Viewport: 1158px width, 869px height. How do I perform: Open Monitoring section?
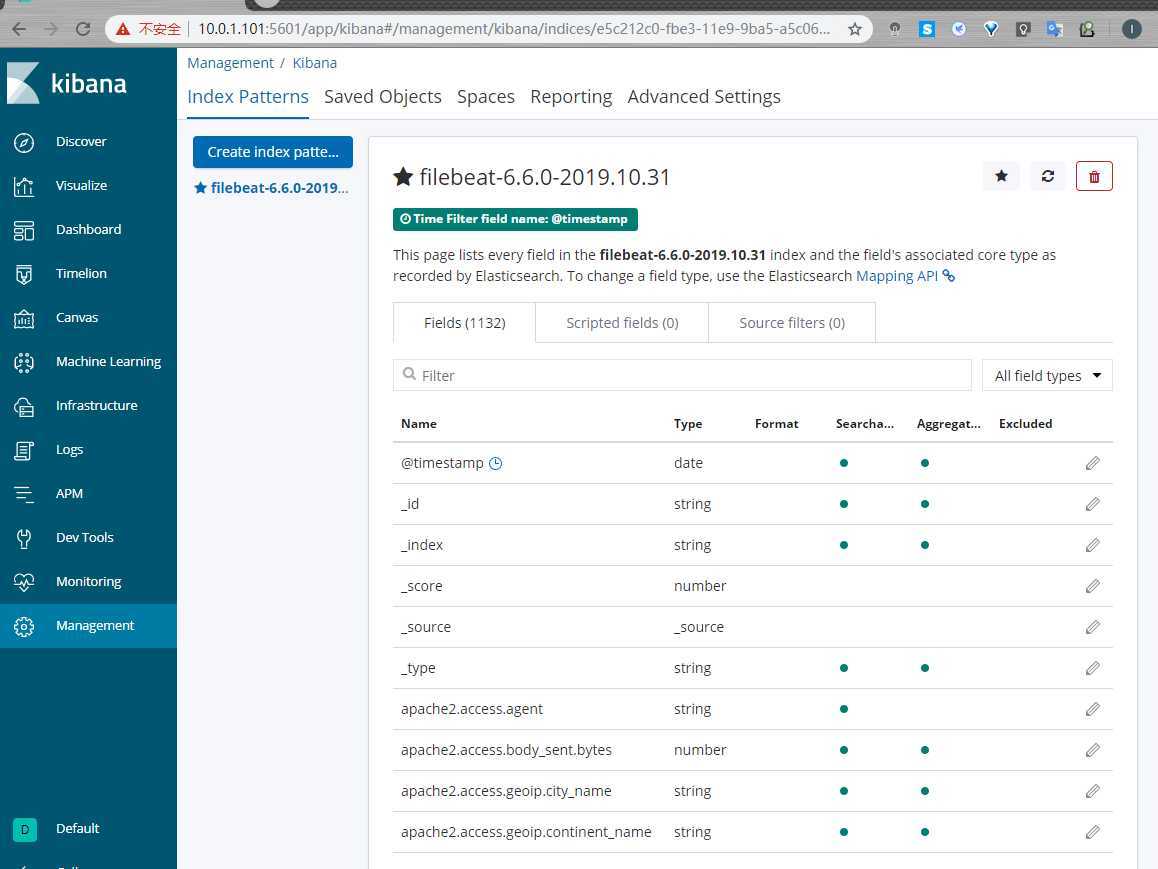coord(89,582)
